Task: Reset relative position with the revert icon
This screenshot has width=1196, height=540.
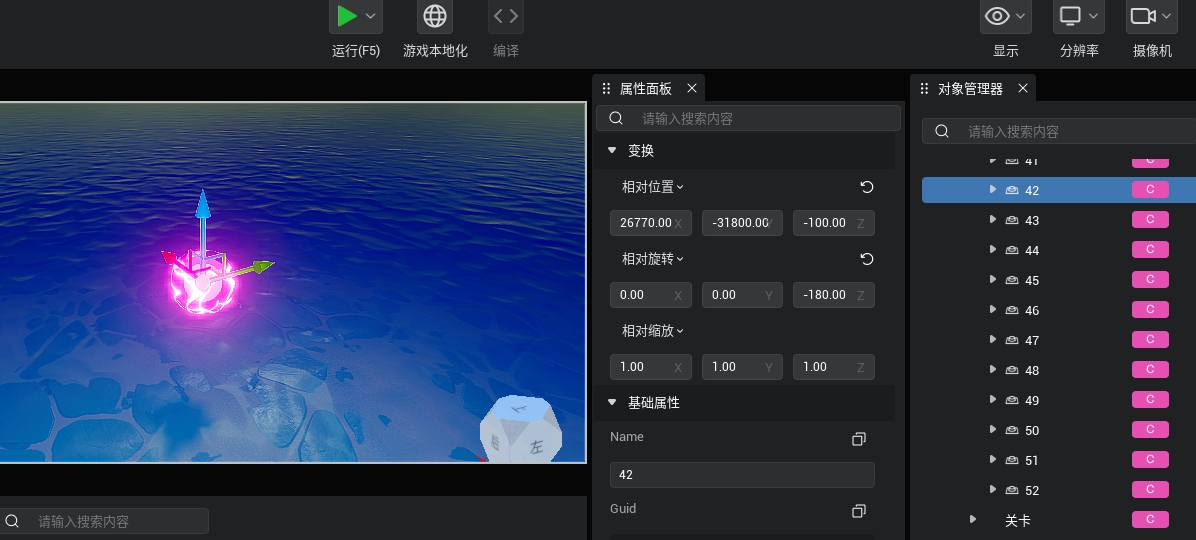Action: pos(867,187)
